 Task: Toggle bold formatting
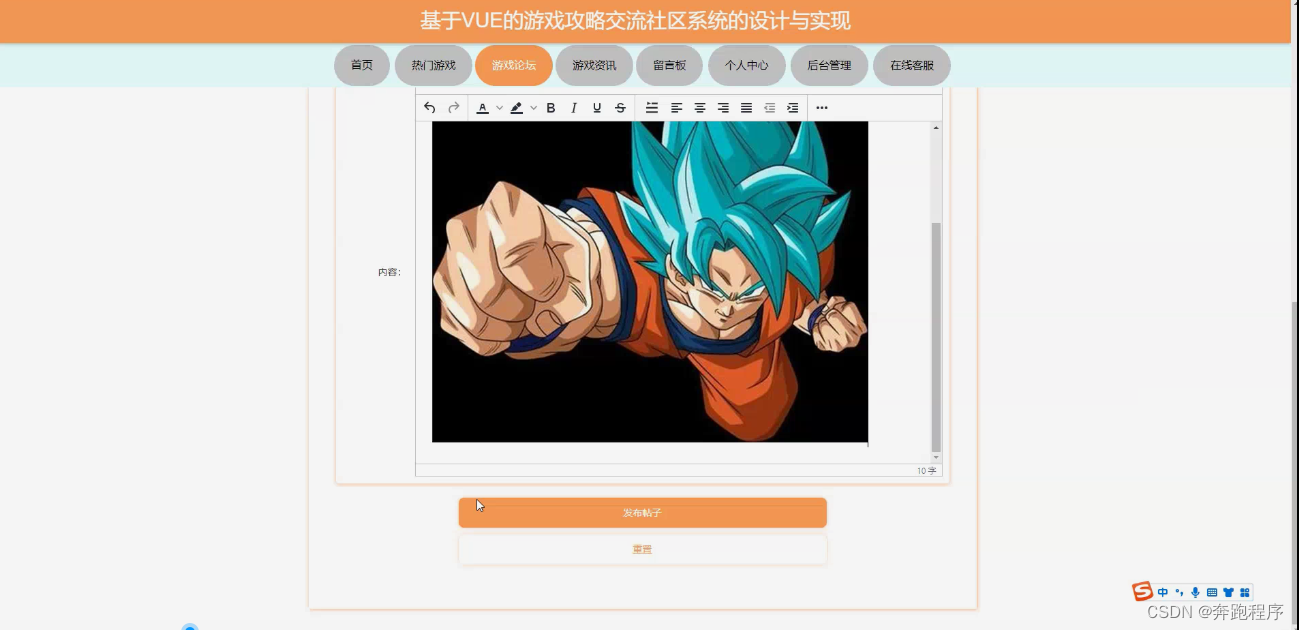coord(551,108)
